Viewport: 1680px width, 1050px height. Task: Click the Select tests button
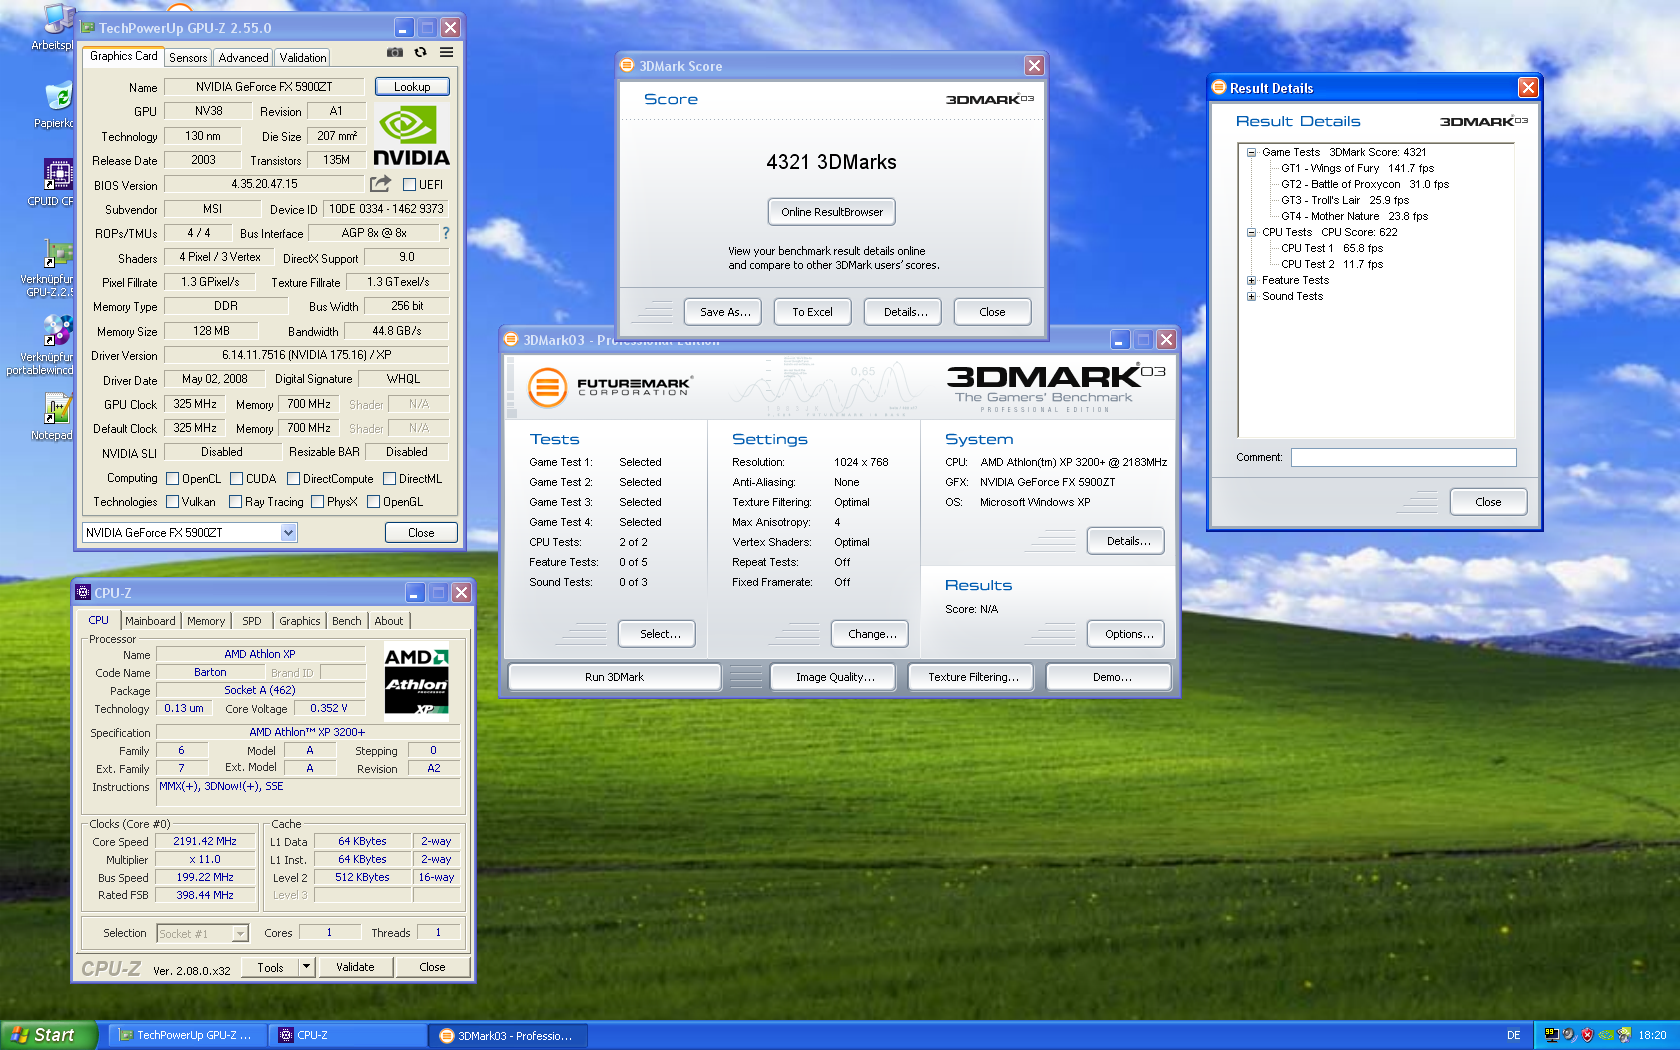(657, 634)
